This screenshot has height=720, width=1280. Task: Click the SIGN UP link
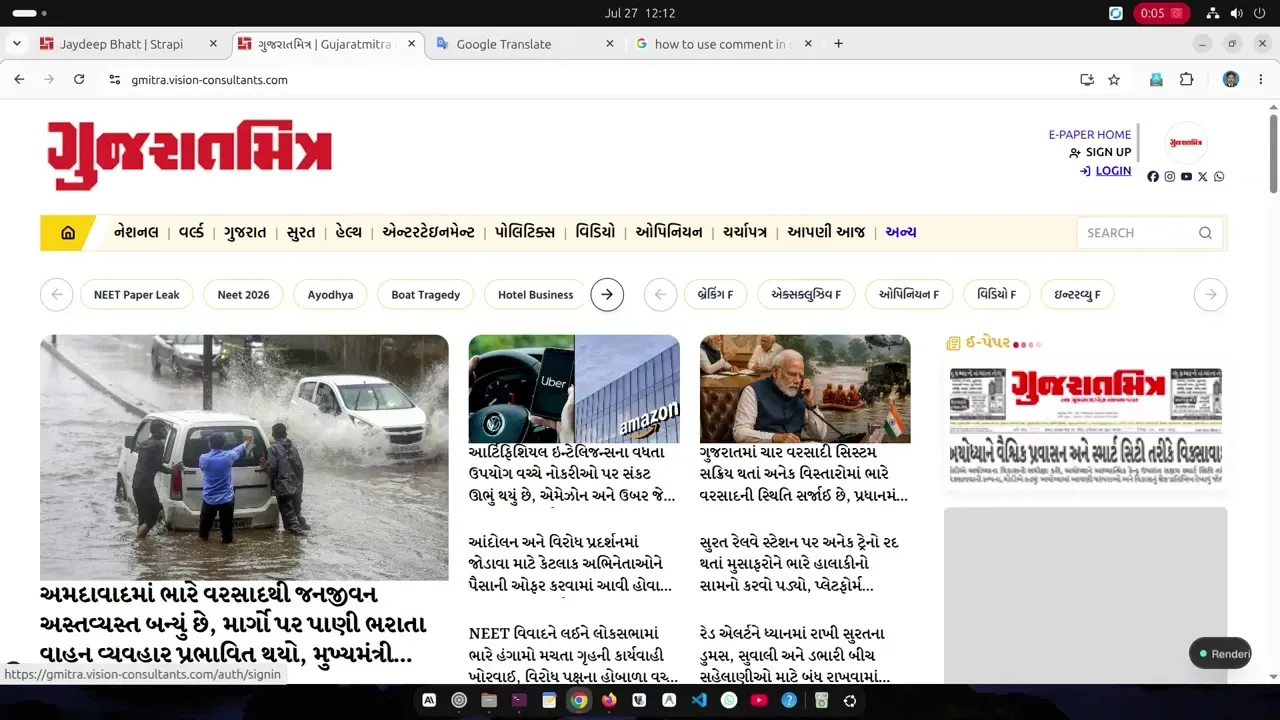pyautogui.click(x=1108, y=153)
